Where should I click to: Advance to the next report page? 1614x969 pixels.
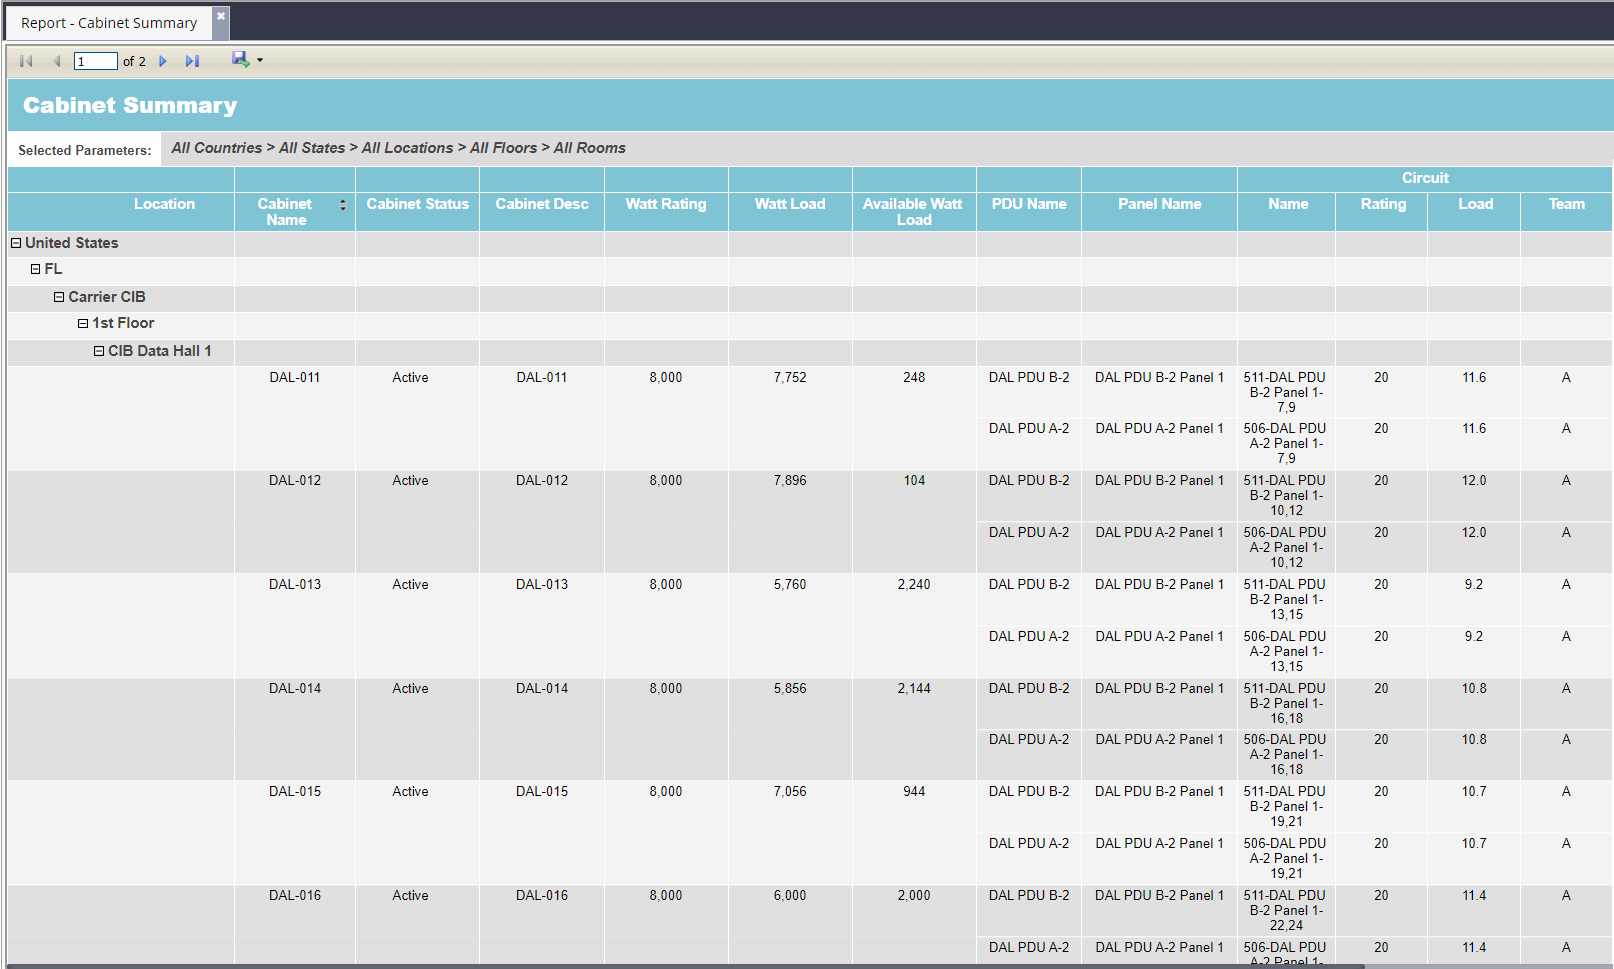[163, 61]
